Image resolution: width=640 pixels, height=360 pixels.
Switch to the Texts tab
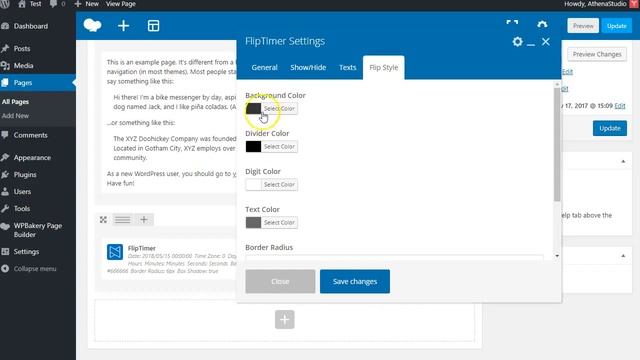(x=347, y=68)
